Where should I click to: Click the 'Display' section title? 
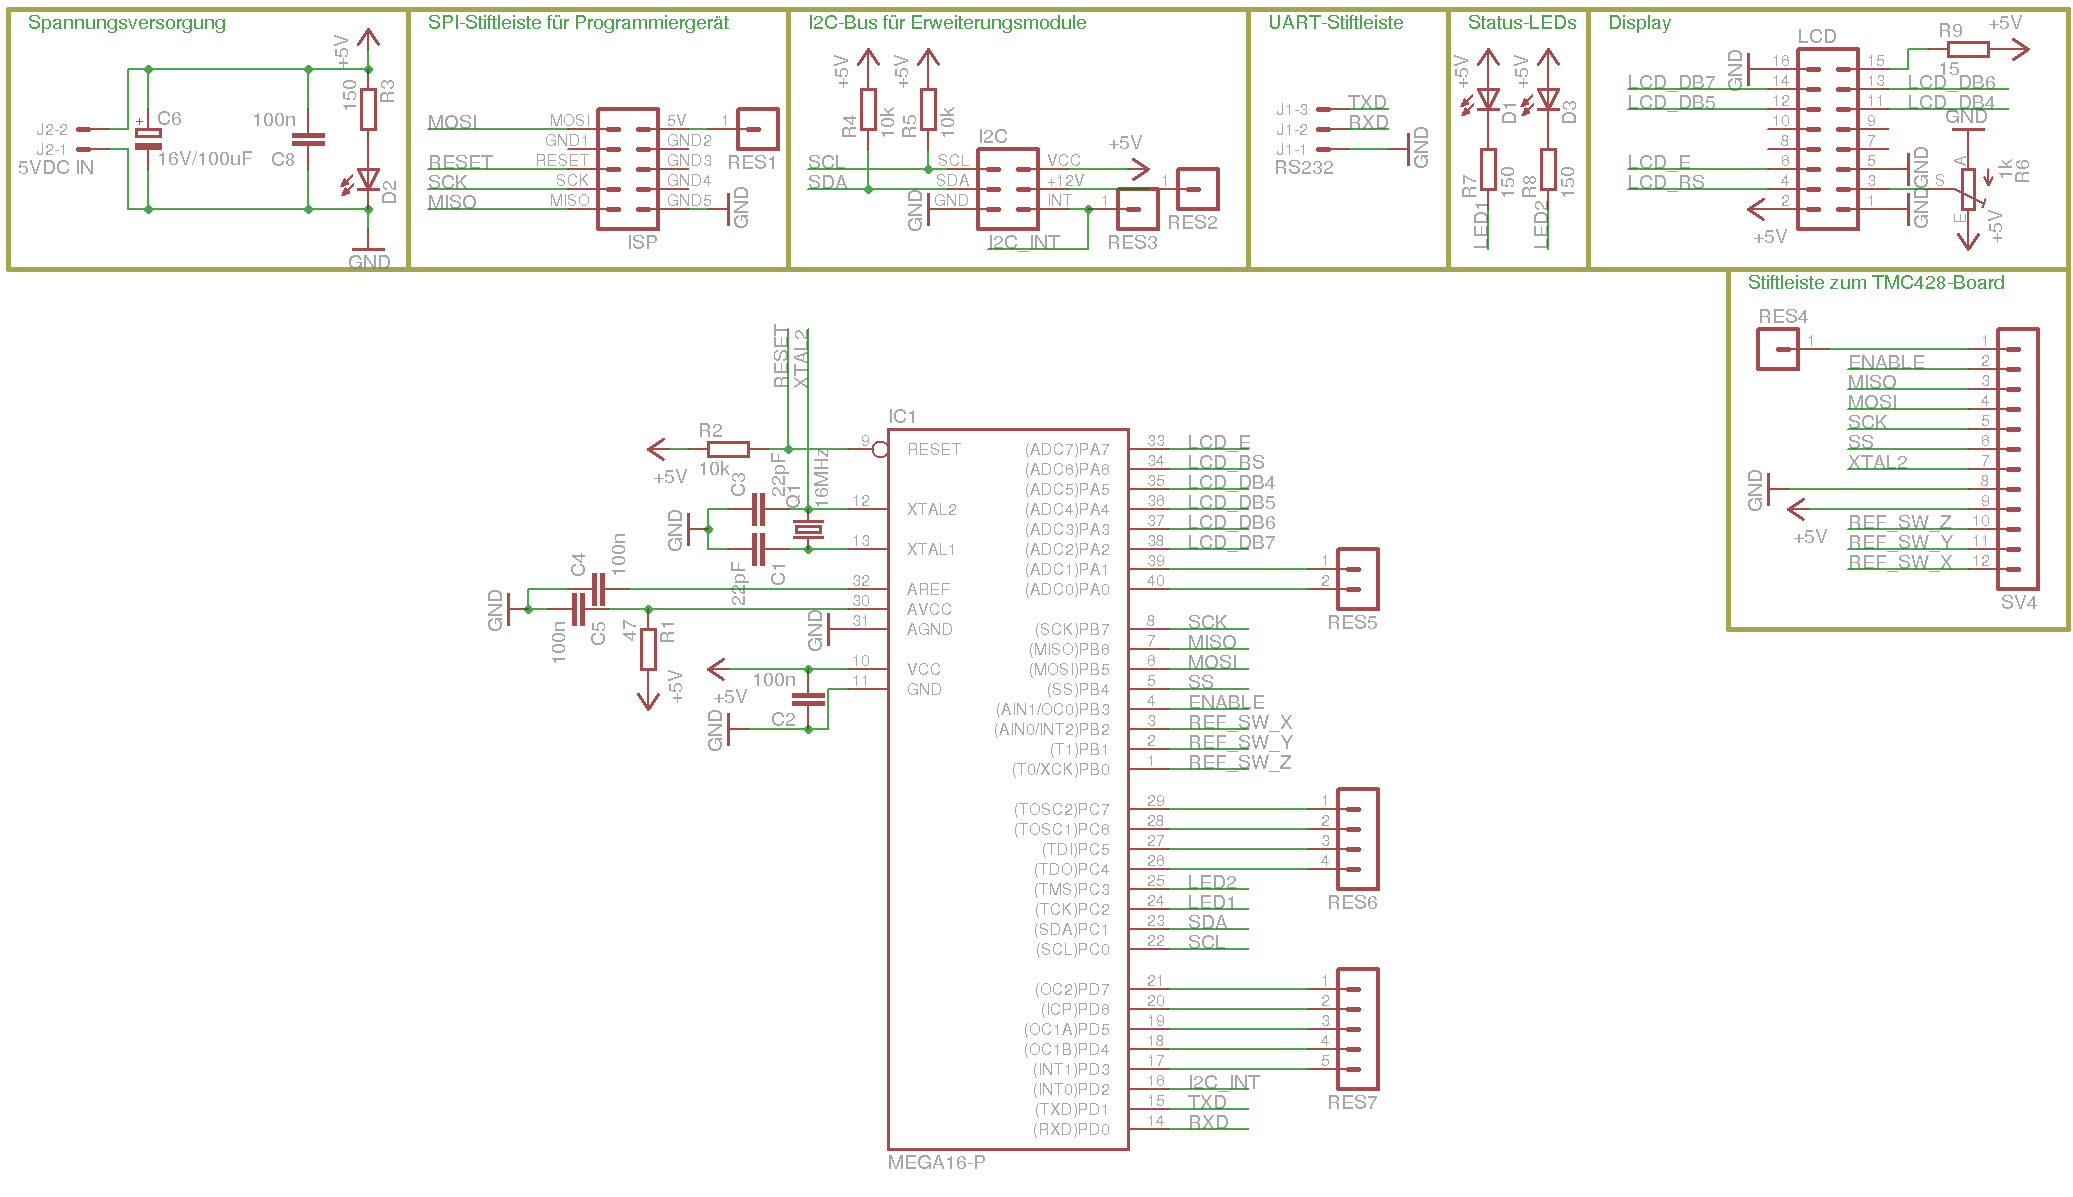click(1639, 23)
